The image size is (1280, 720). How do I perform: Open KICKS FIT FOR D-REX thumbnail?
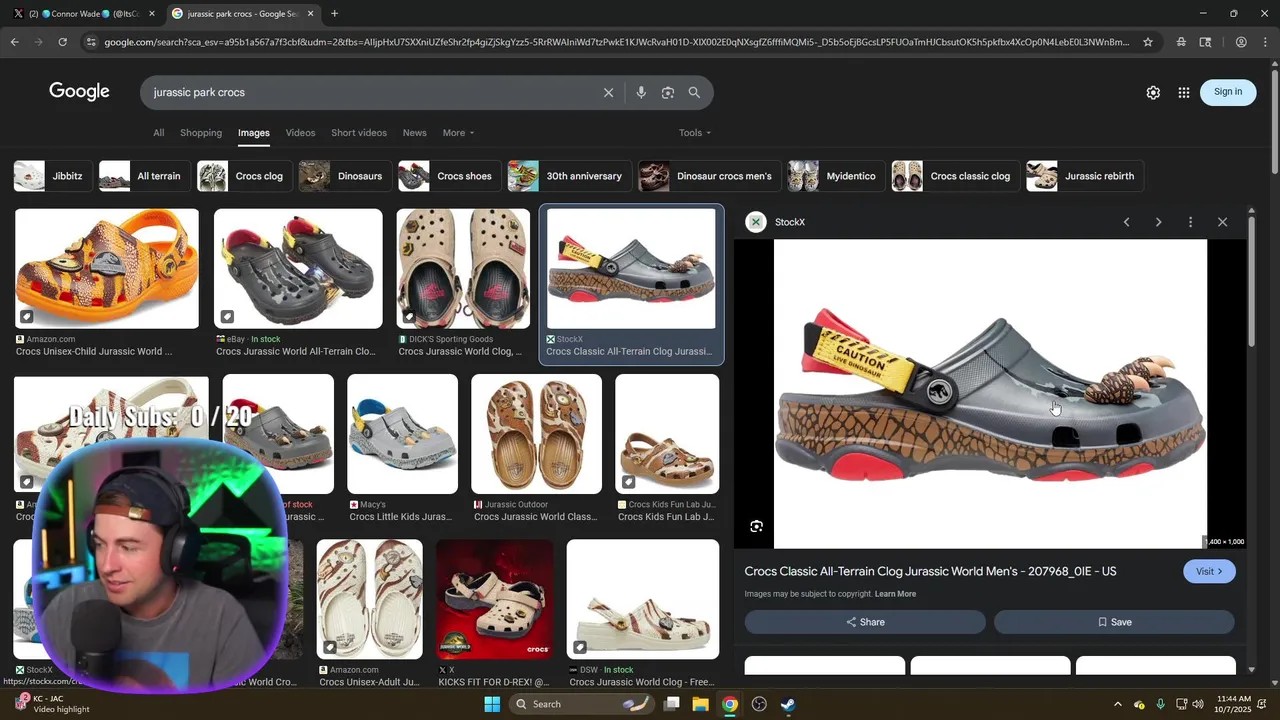(495, 599)
